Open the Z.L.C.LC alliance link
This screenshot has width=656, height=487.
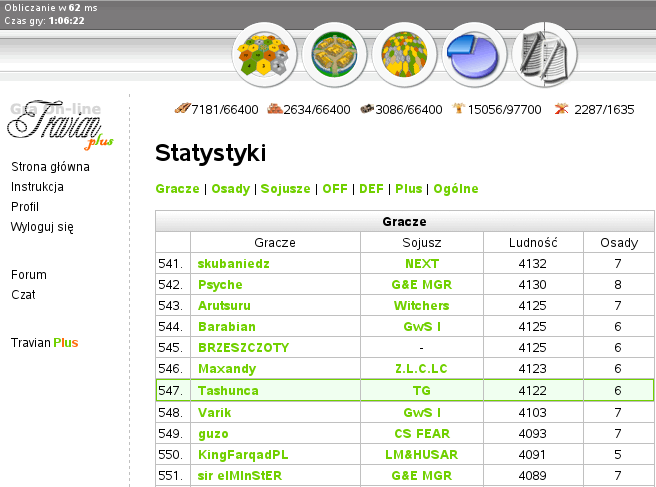[422, 369]
